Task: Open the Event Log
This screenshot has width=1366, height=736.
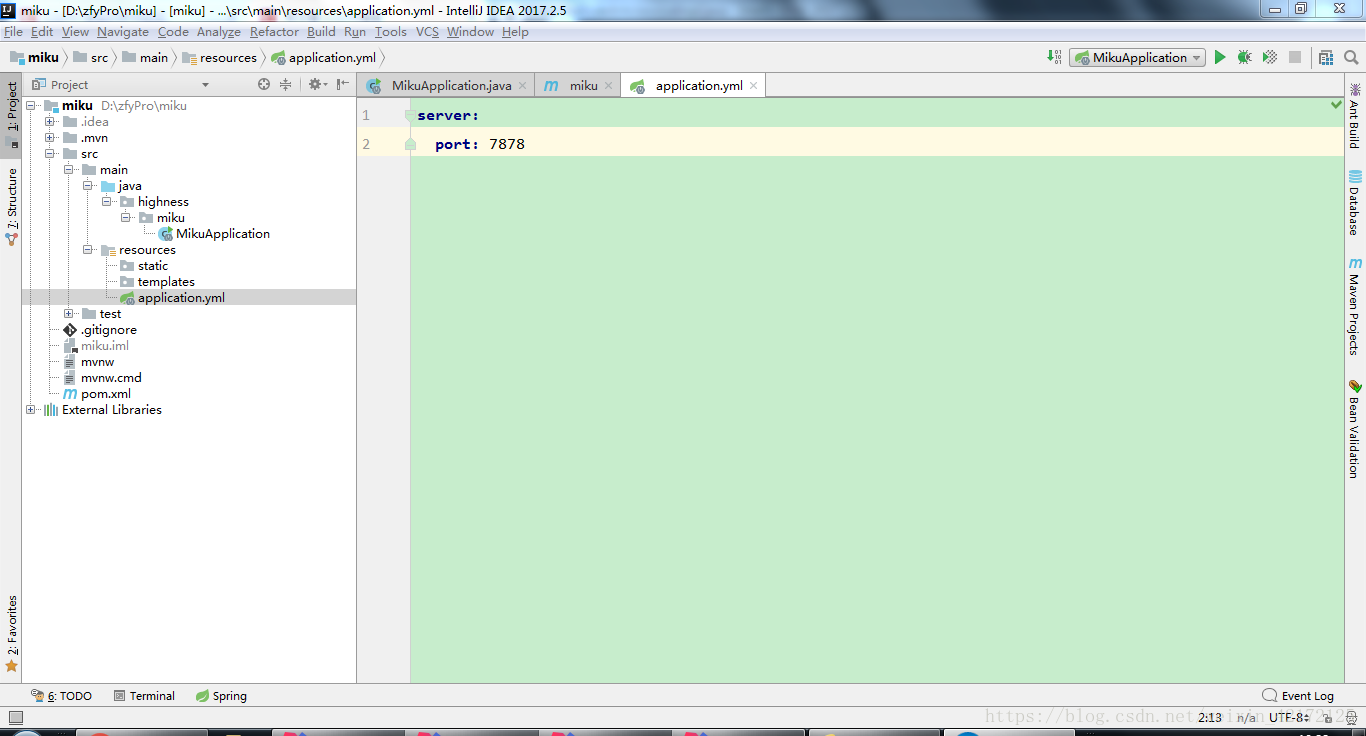Action: click(x=1298, y=696)
